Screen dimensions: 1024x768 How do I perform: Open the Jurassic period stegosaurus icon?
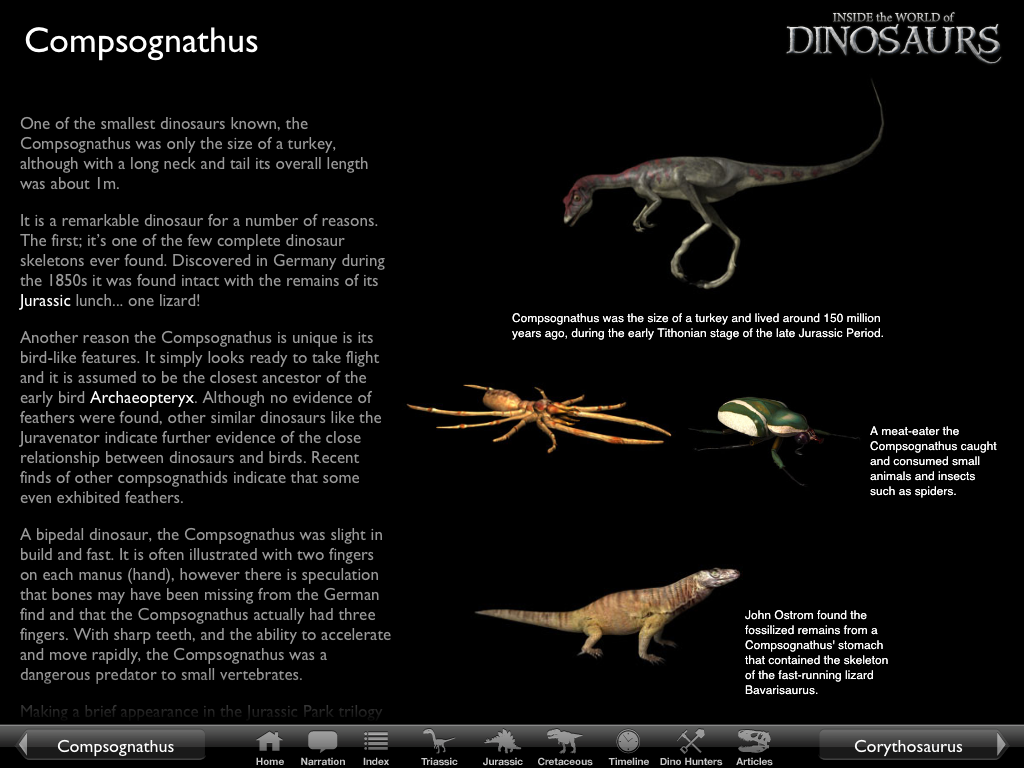pos(502,748)
